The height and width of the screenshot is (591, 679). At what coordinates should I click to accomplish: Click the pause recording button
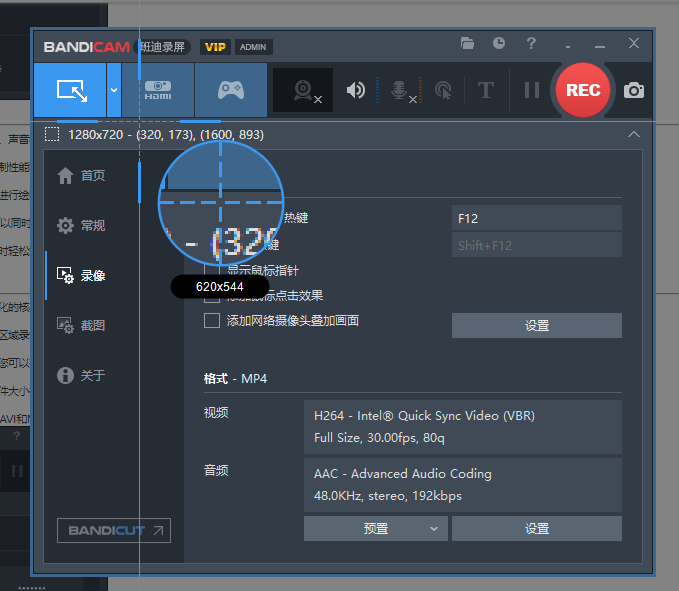pos(532,90)
